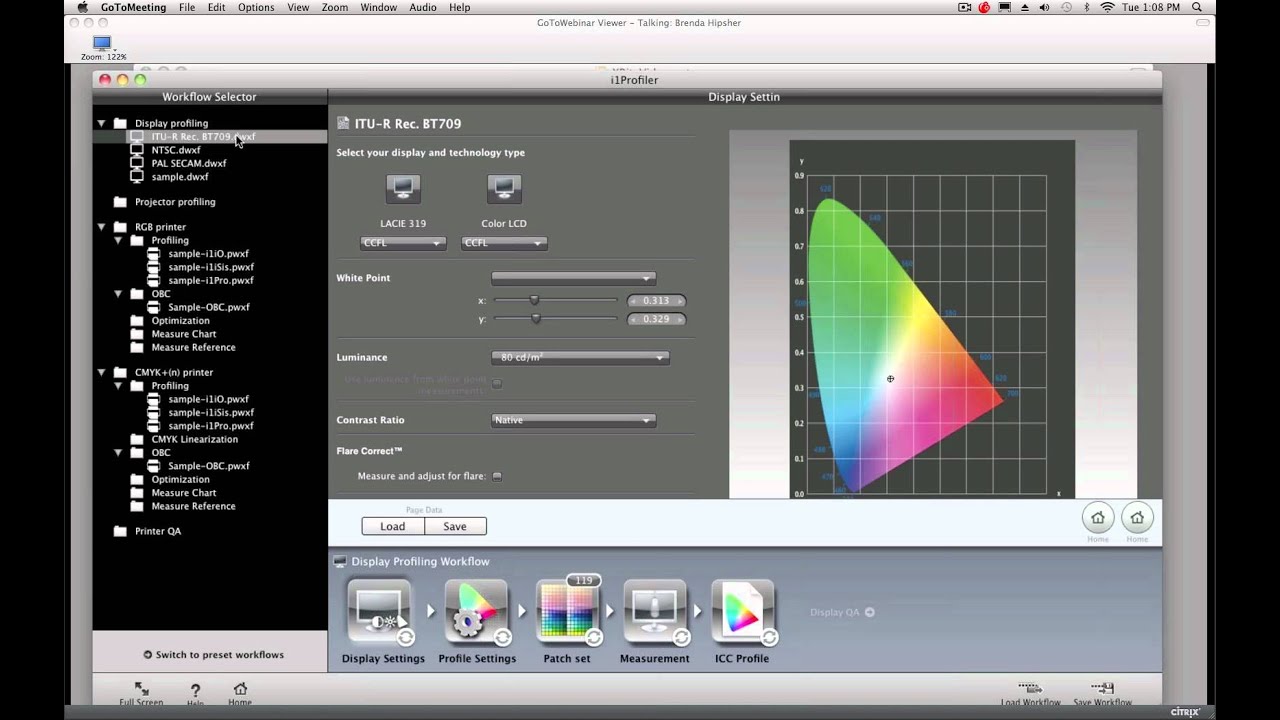Collapse the Display profiling tree node
Viewport: 1280px width, 720px height.
[x=101, y=123]
